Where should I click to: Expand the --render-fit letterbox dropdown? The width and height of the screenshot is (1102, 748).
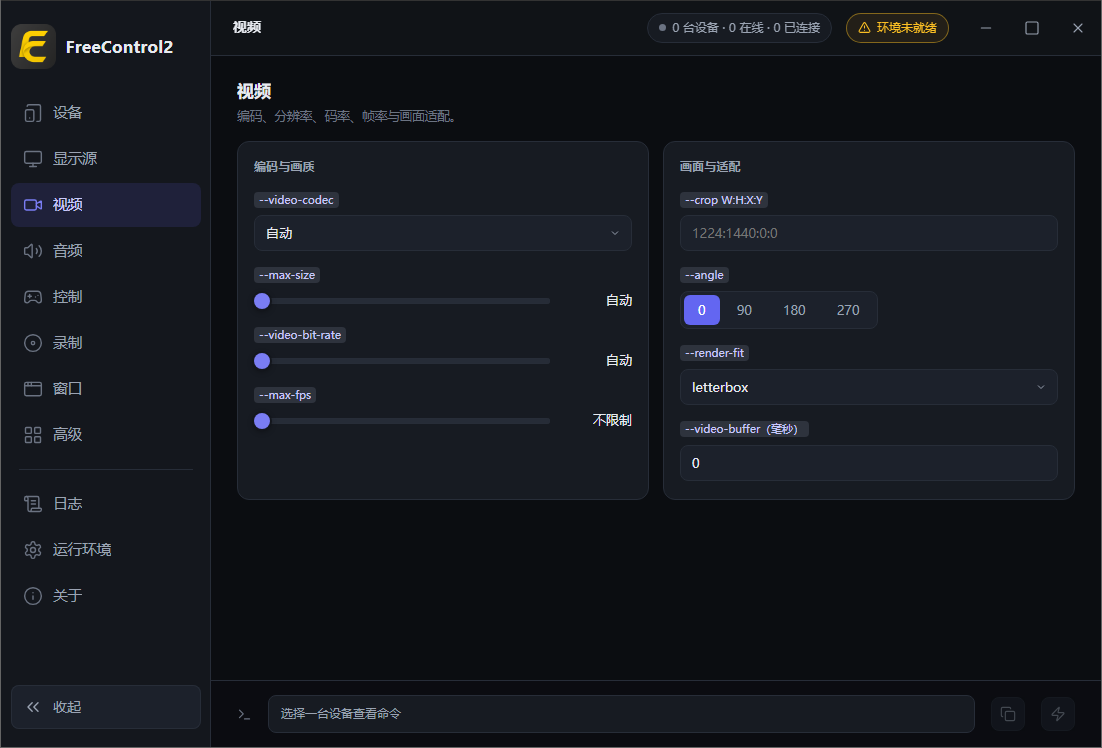click(869, 387)
